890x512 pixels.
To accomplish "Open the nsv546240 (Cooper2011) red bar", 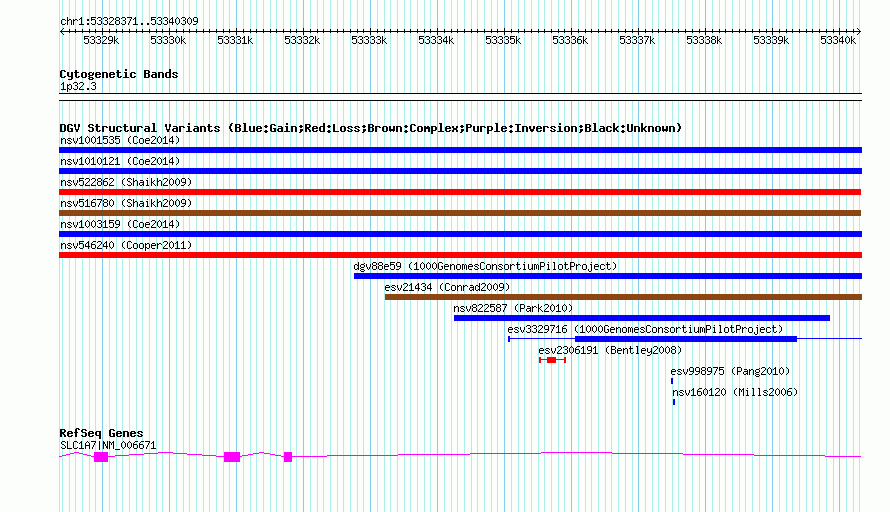I will [x=460, y=255].
